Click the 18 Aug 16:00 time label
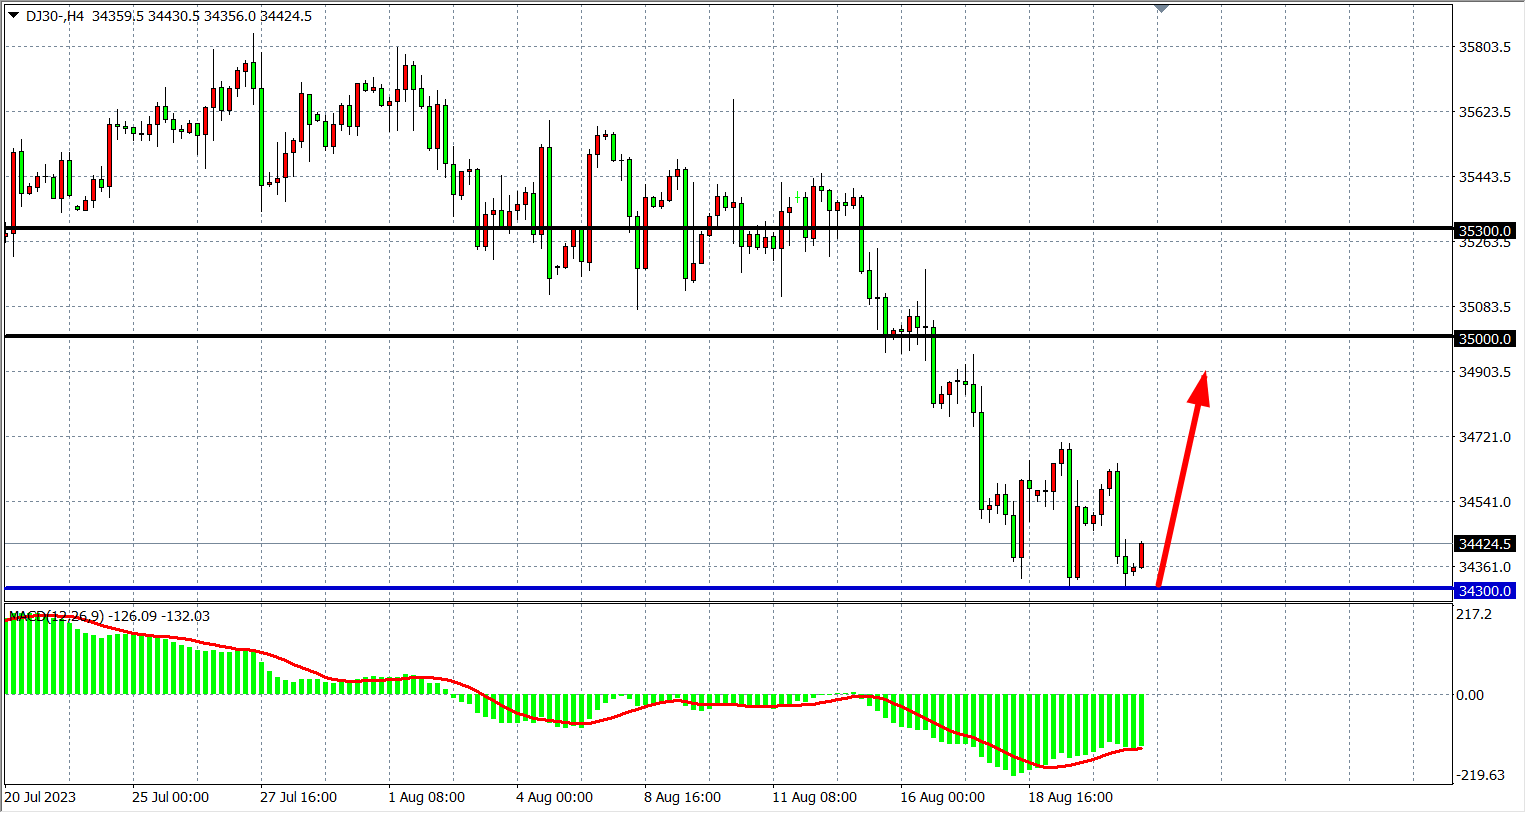Image resolution: width=1526 pixels, height=813 pixels. tap(1070, 797)
